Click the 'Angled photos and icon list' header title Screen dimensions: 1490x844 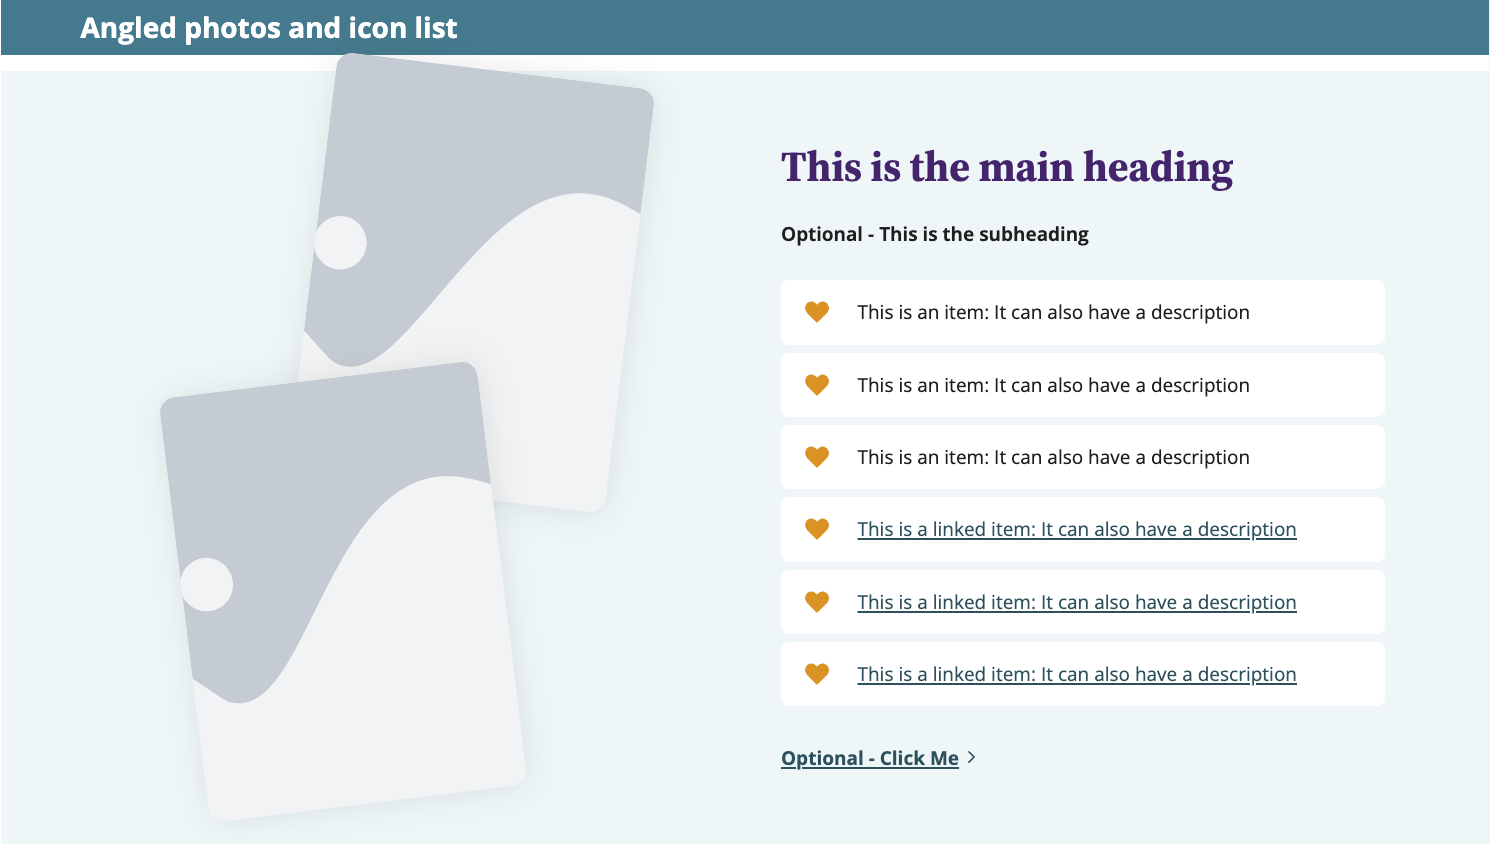[x=268, y=28]
